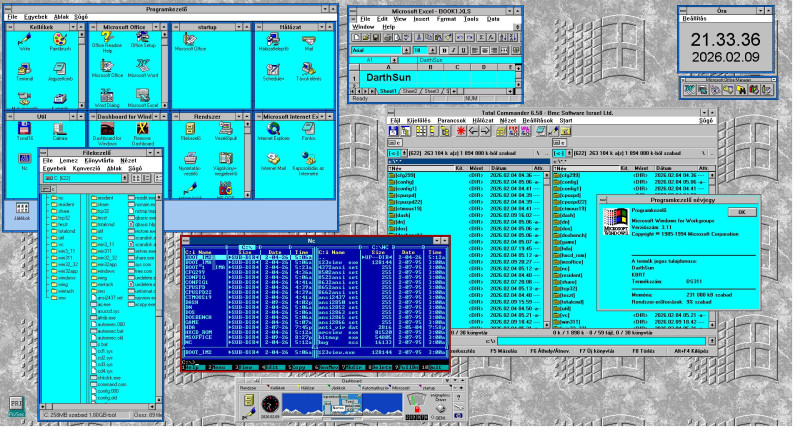The height and width of the screenshot is (434, 800).
Task: Select the Fontos icon in Internet Explorer group
Action: pos(309,132)
